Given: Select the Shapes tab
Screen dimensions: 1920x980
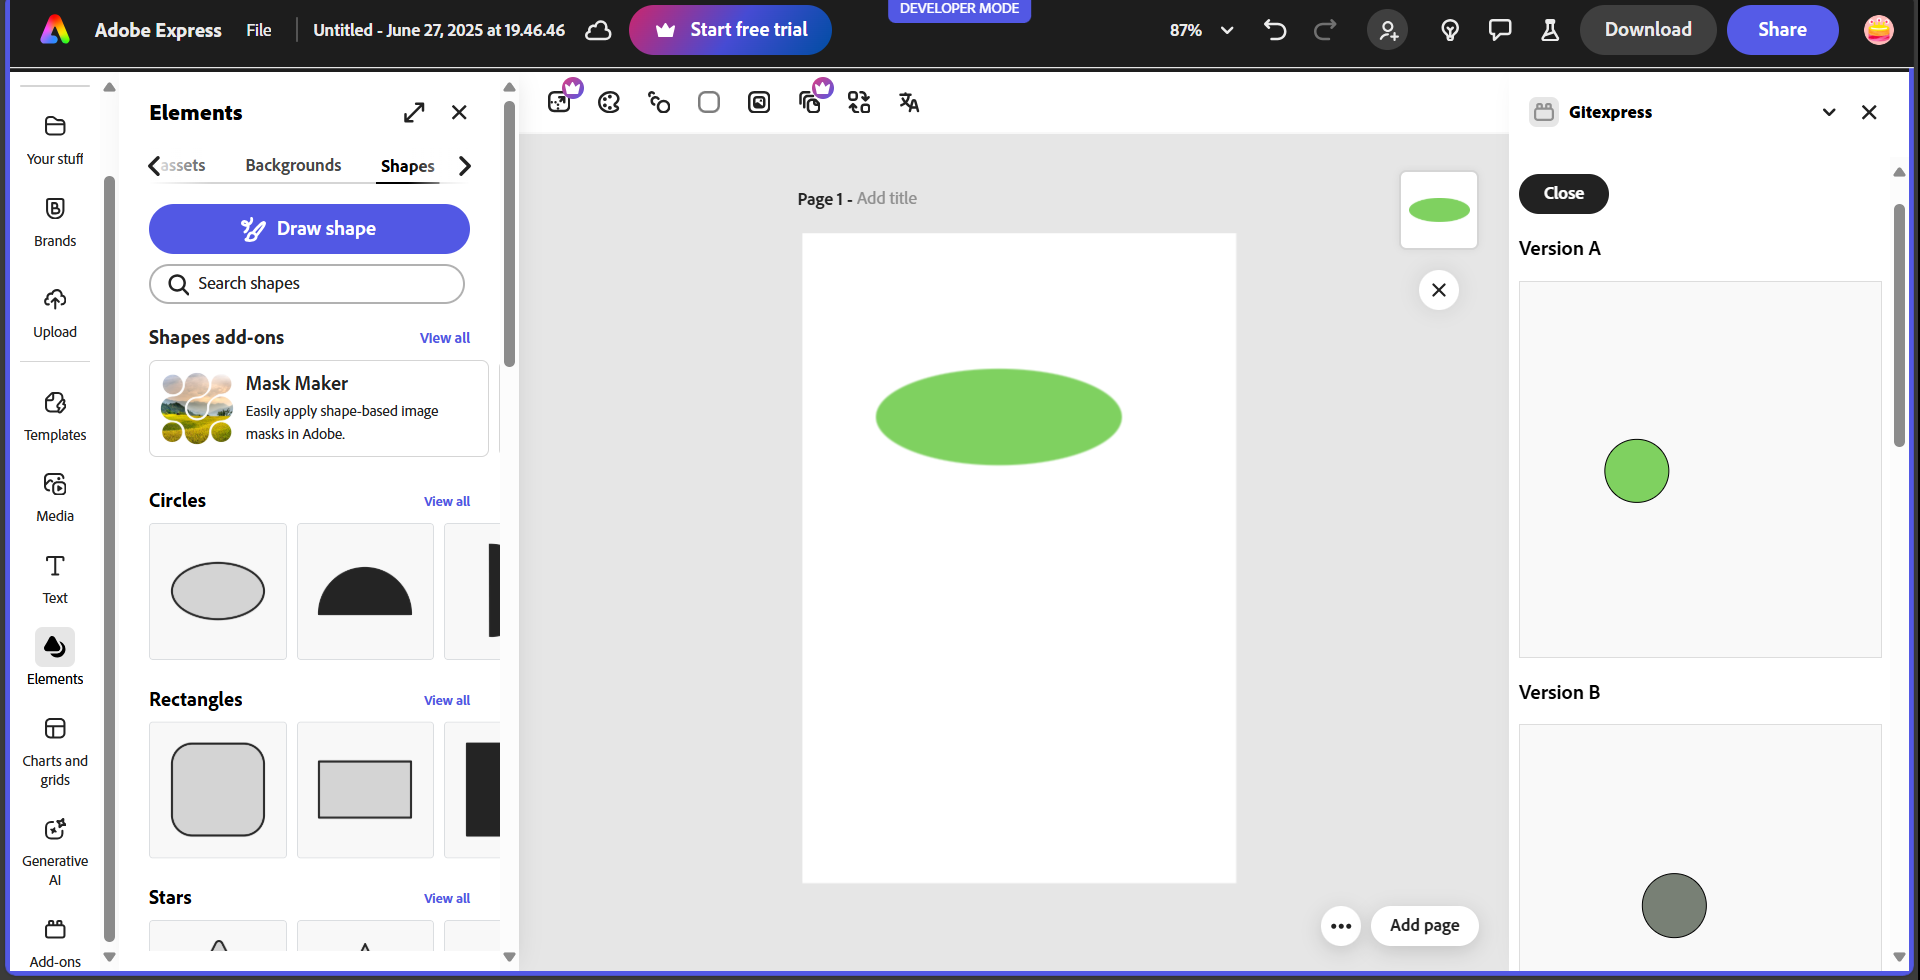Looking at the screenshot, I should tap(407, 166).
